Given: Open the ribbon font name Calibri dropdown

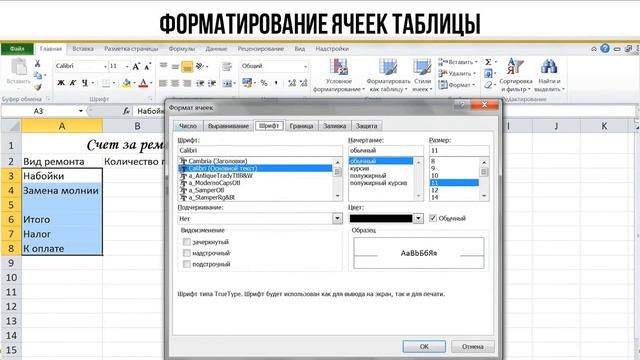Looking at the screenshot, I should (x=105, y=66).
